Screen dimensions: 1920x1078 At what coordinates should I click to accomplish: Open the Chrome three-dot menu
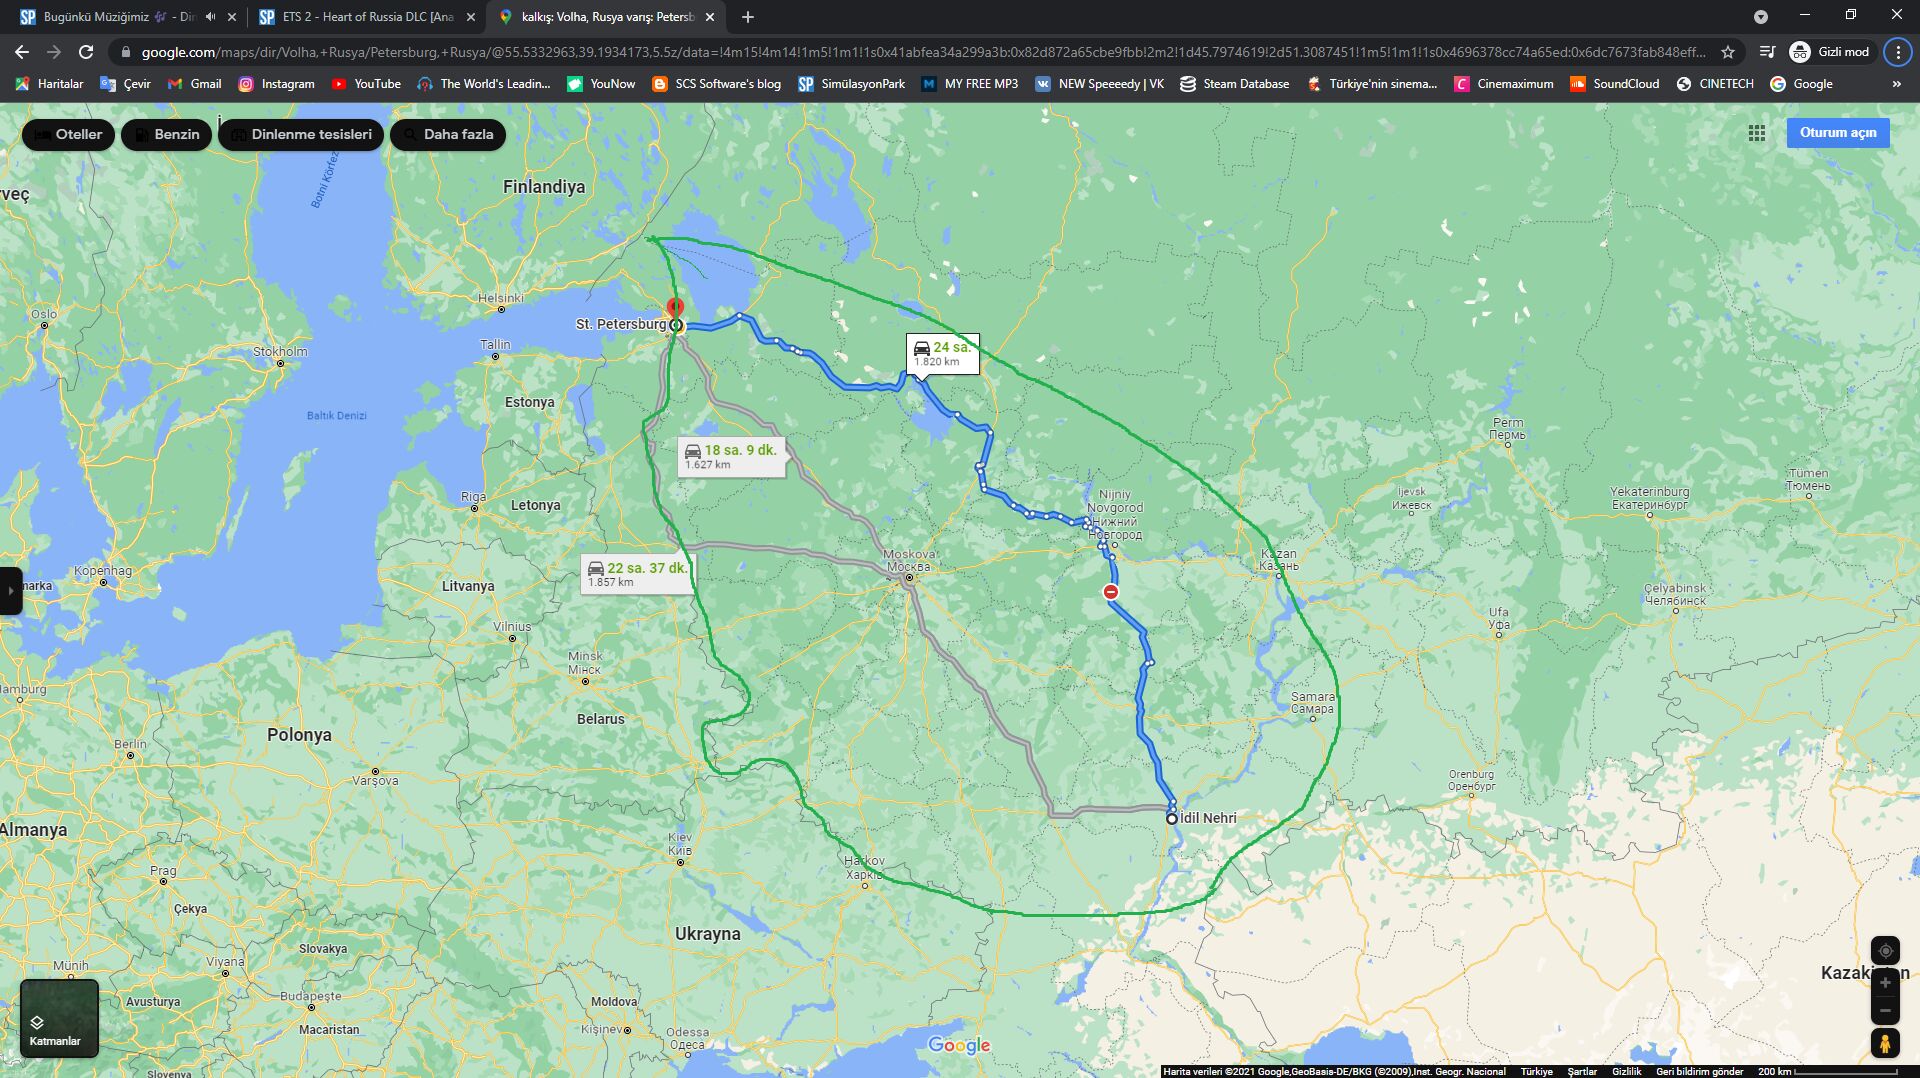coord(1897,52)
